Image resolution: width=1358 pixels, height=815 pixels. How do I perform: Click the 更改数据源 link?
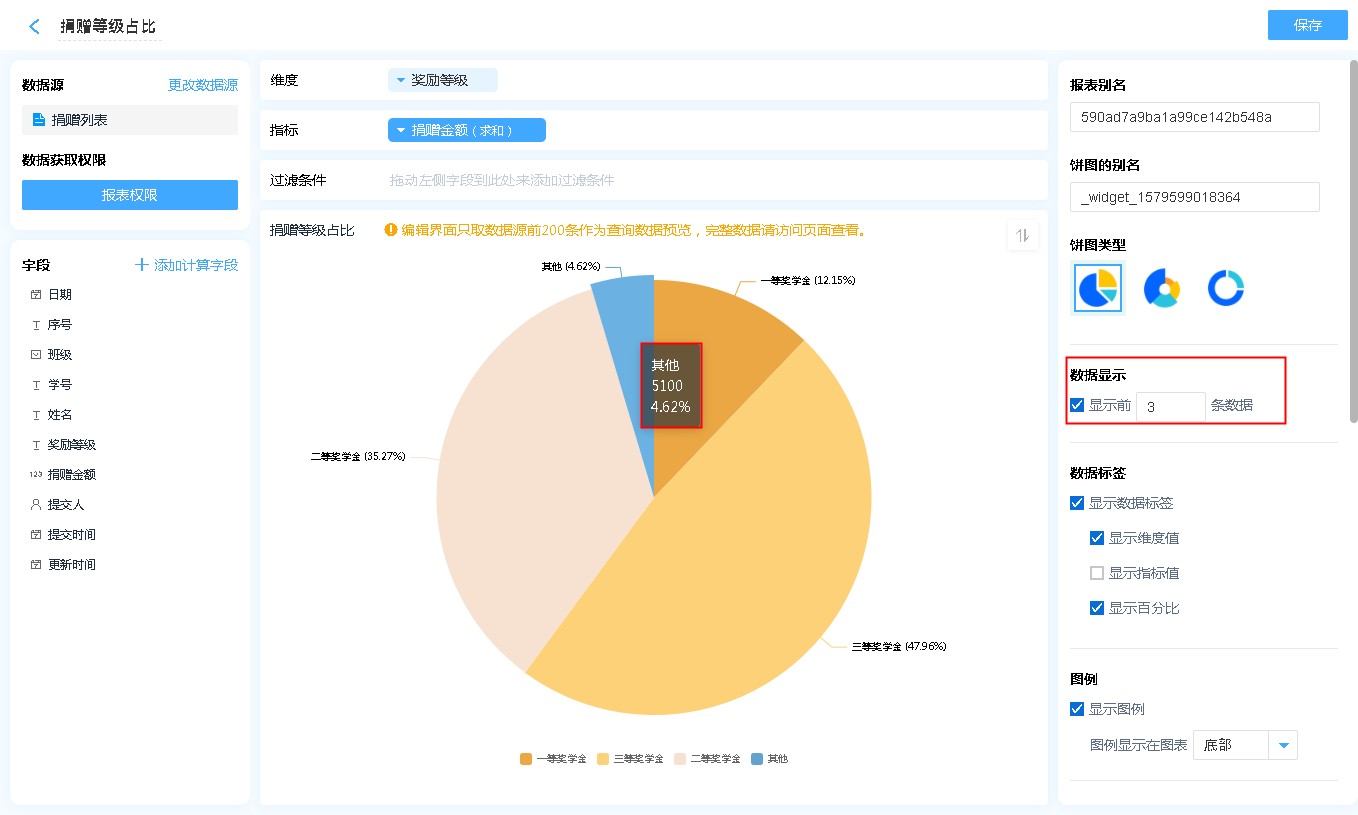coord(203,85)
